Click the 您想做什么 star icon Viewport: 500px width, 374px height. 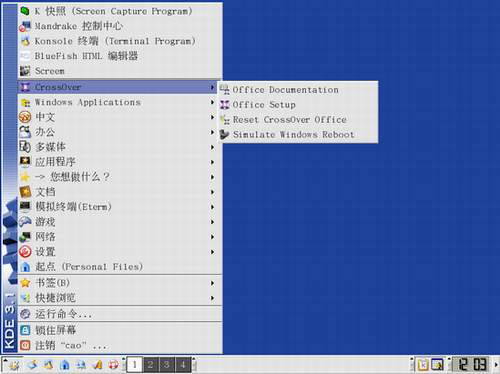click(25, 177)
